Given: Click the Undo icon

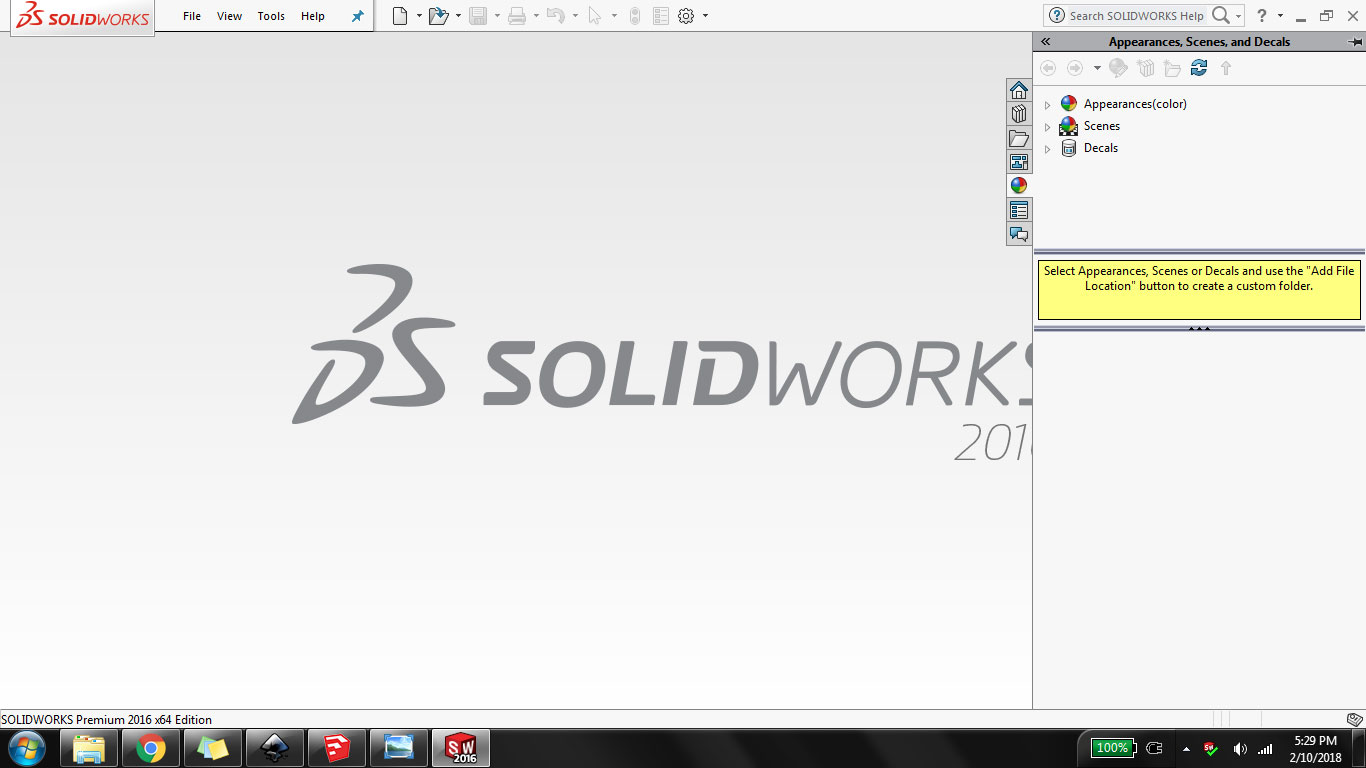Looking at the screenshot, I should coord(556,16).
